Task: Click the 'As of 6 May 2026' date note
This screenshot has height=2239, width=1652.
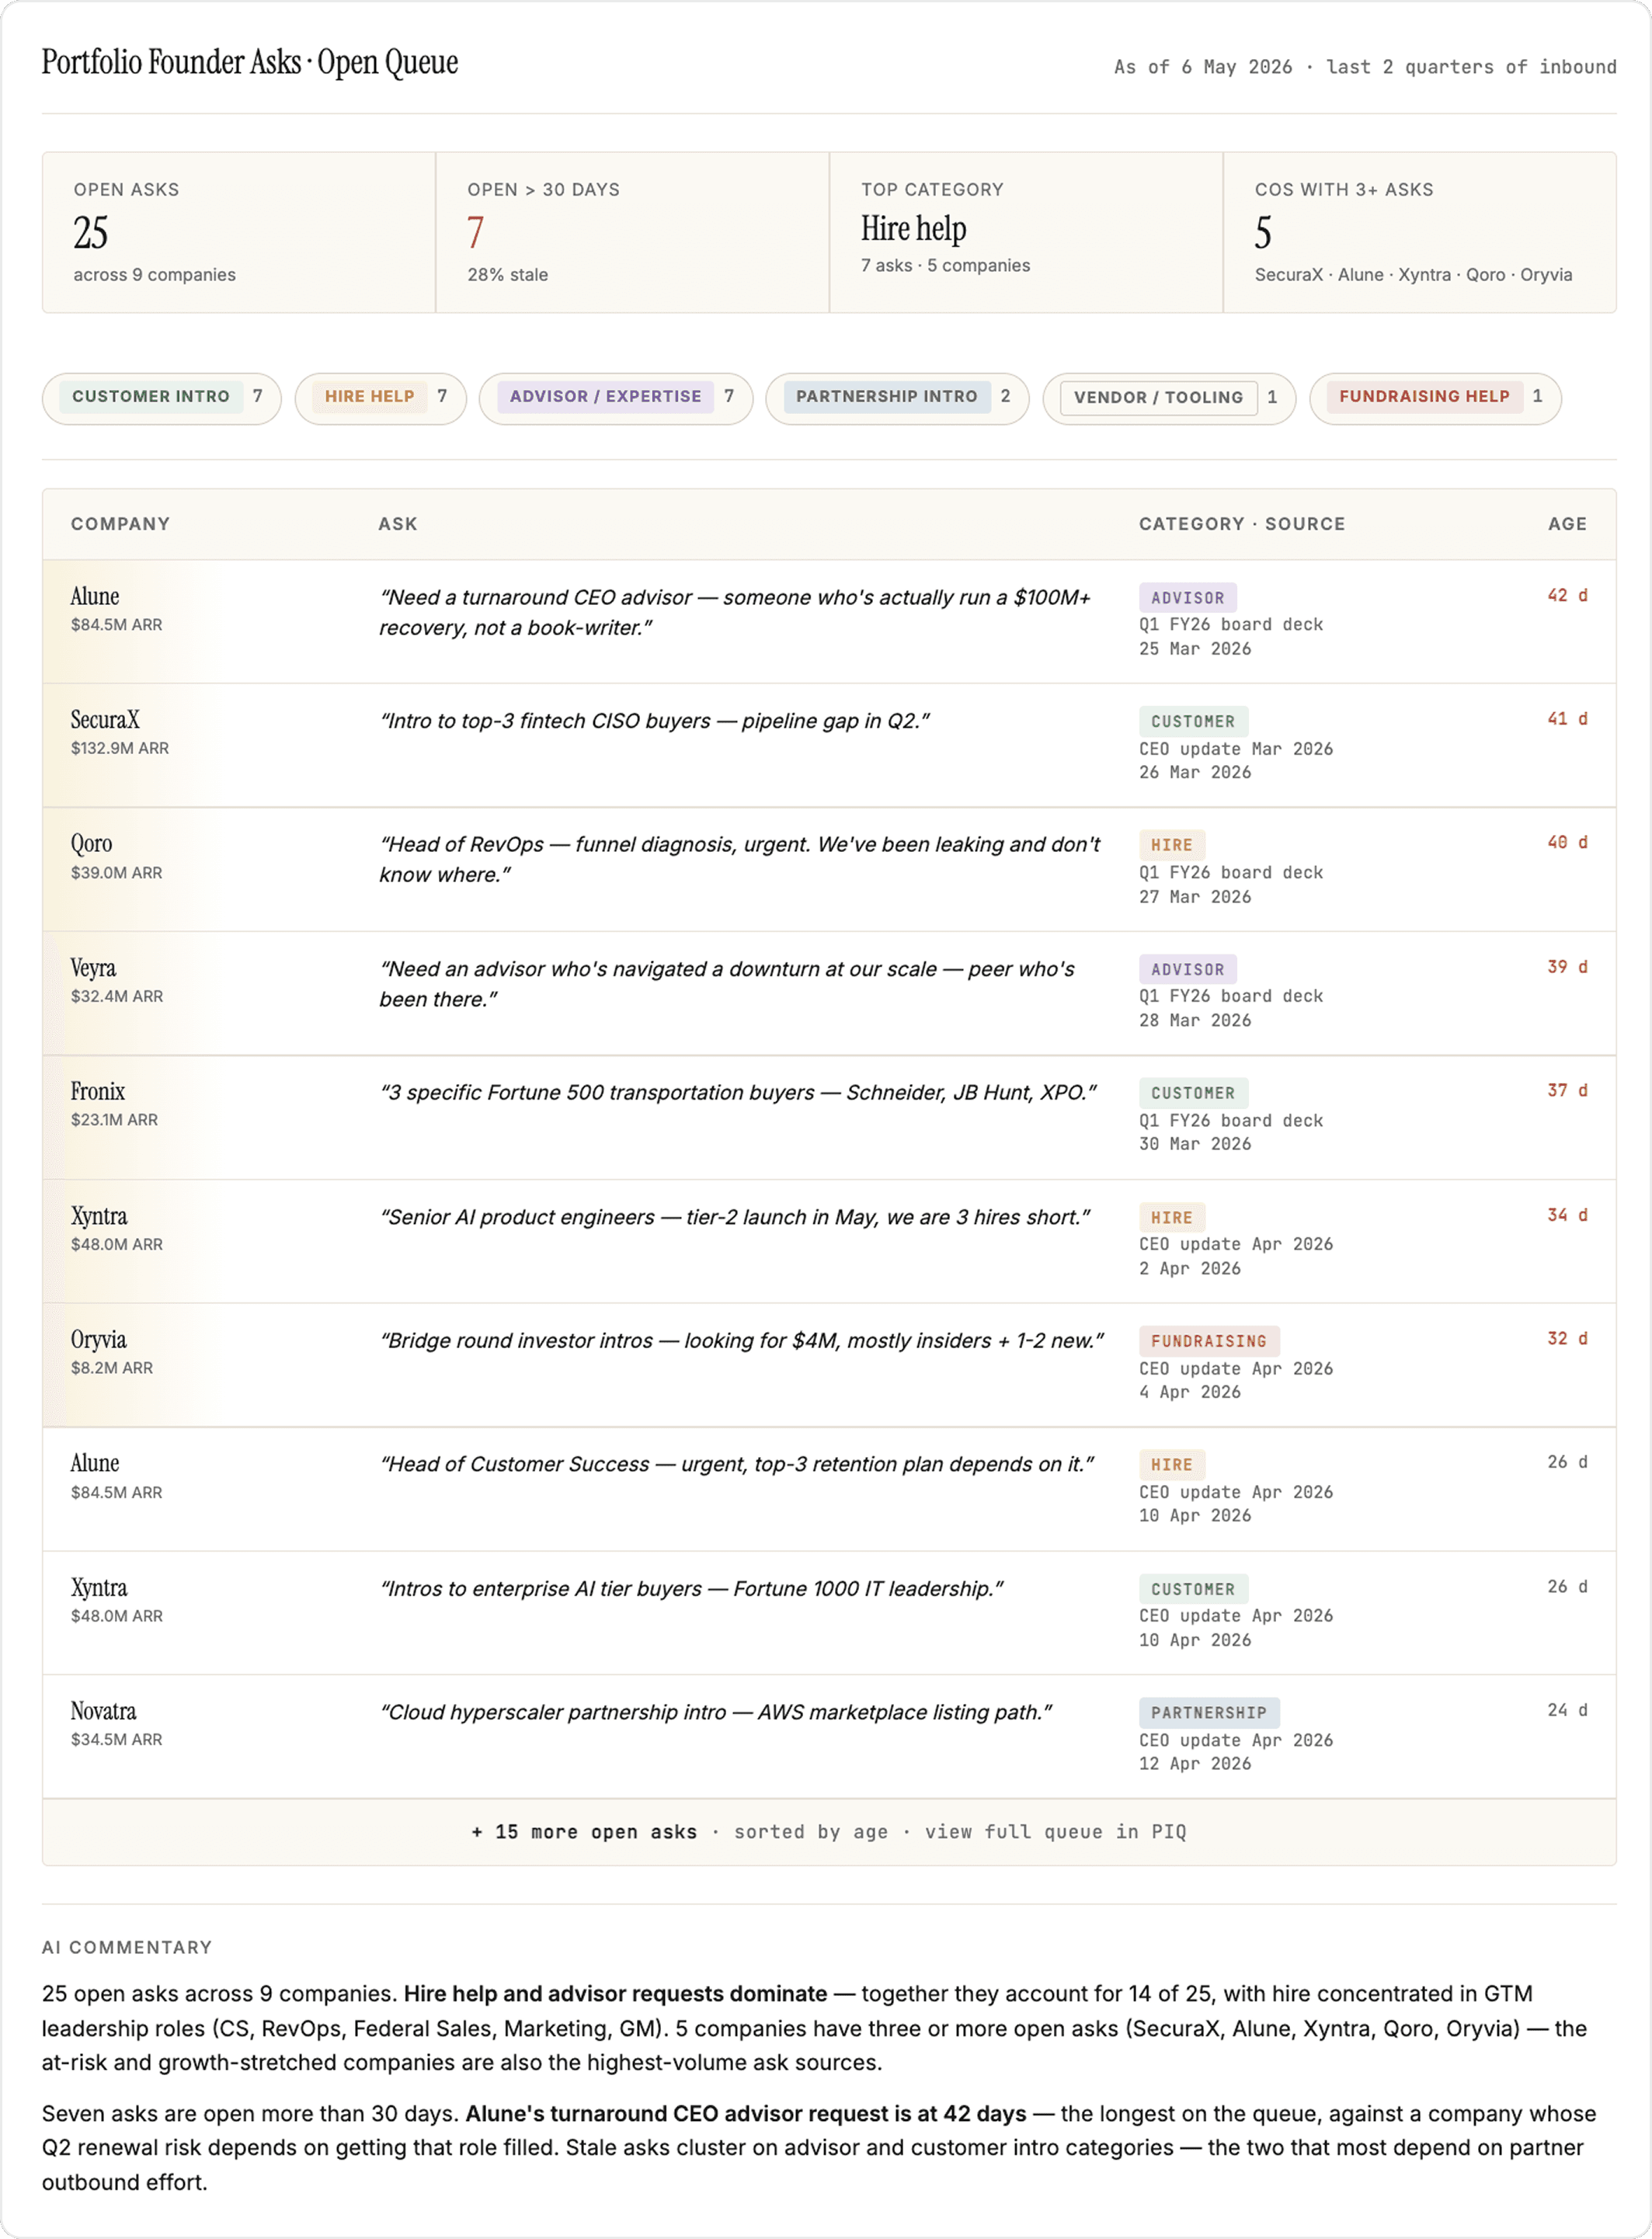Action: (x=1203, y=67)
